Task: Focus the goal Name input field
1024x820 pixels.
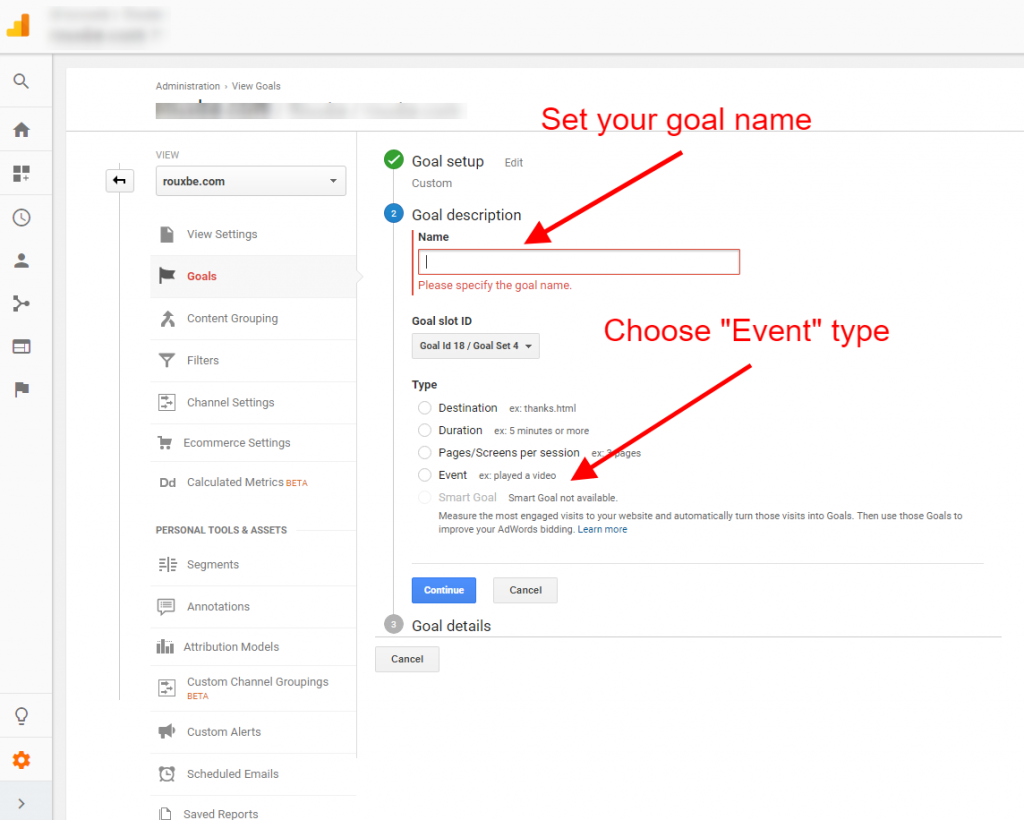Action: (579, 262)
